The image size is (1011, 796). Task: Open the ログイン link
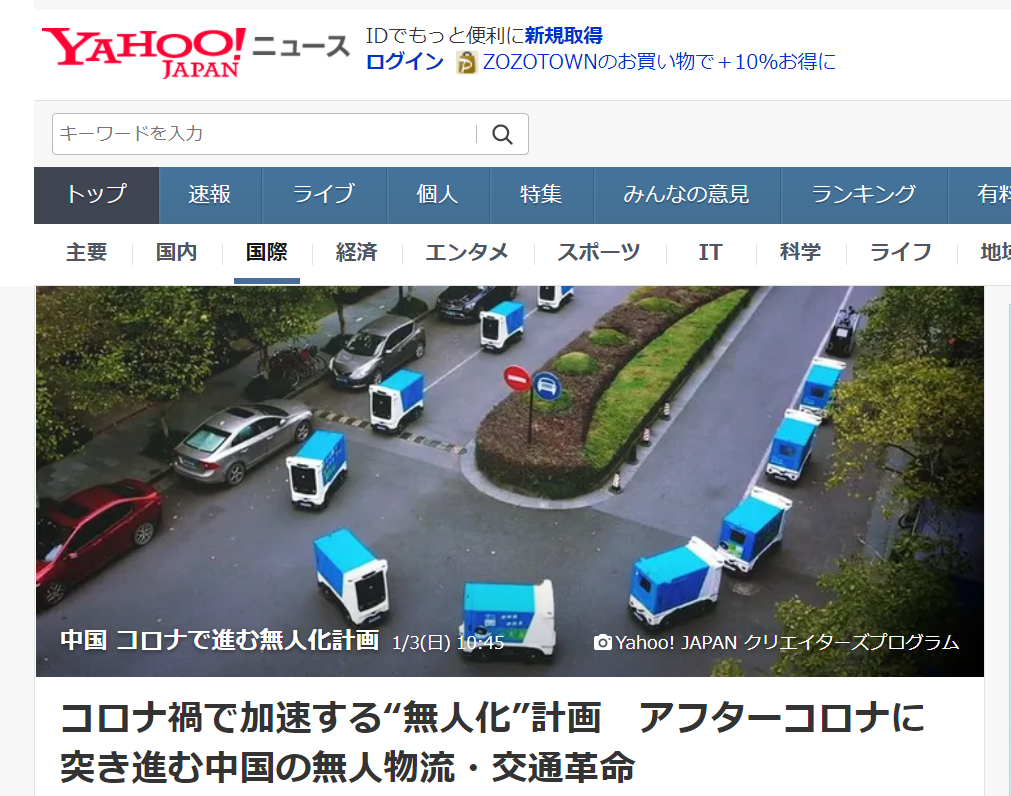405,62
